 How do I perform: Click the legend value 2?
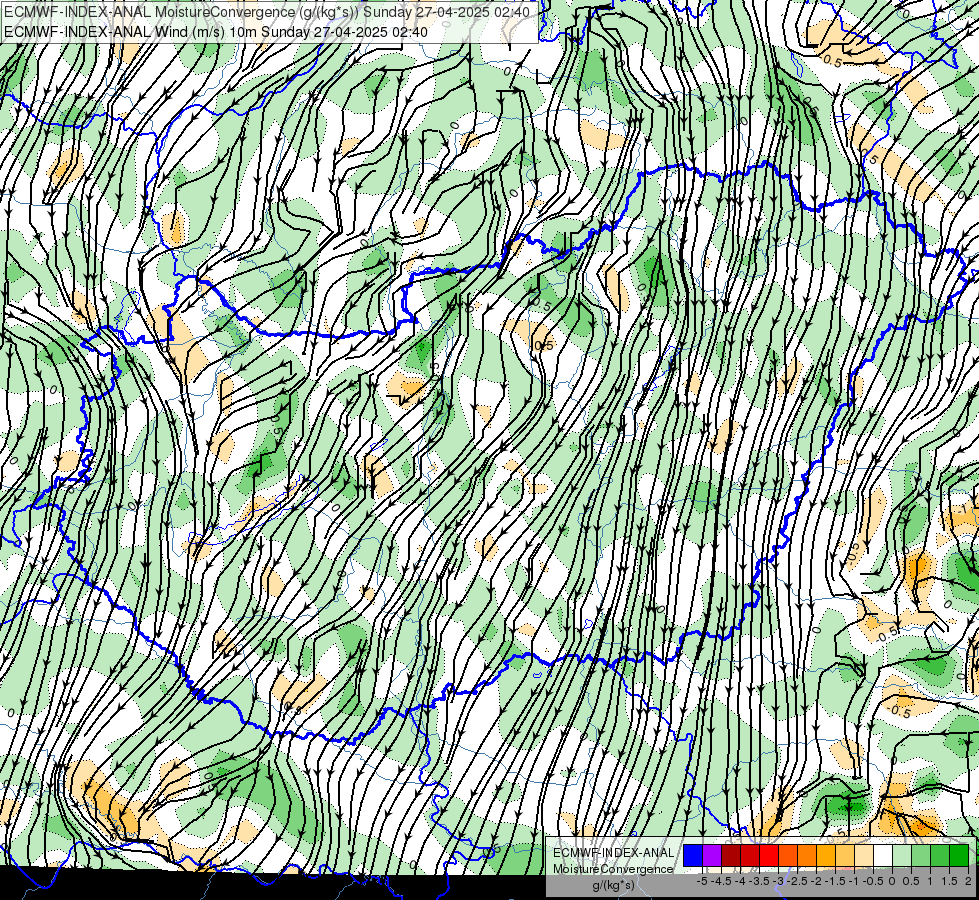pos(968,881)
